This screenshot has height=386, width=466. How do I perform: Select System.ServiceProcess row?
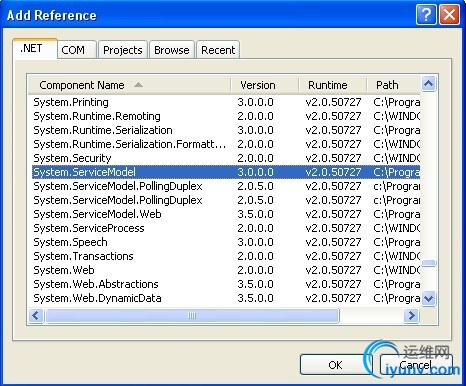[x=226, y=228]
